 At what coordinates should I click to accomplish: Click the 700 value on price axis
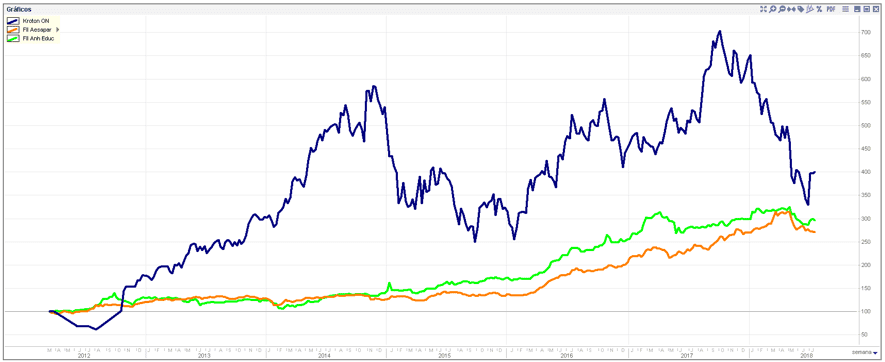[x=865, y=33]
